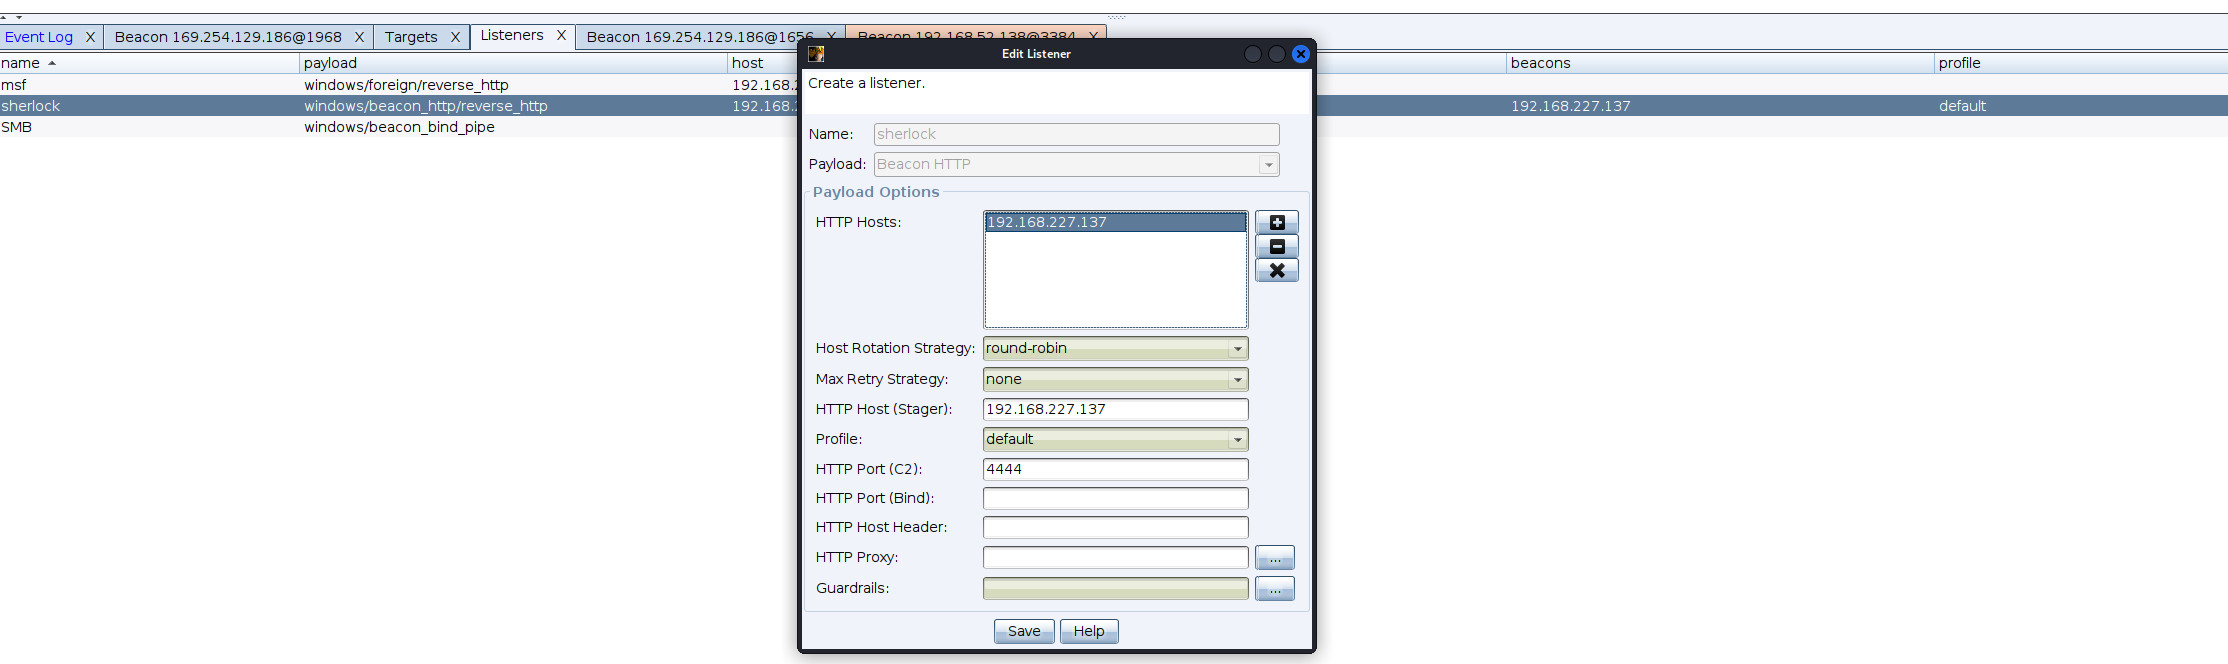Switch to the Targets tab
2228x664 pixels.
pyautogui.click(x=411, y=37)
